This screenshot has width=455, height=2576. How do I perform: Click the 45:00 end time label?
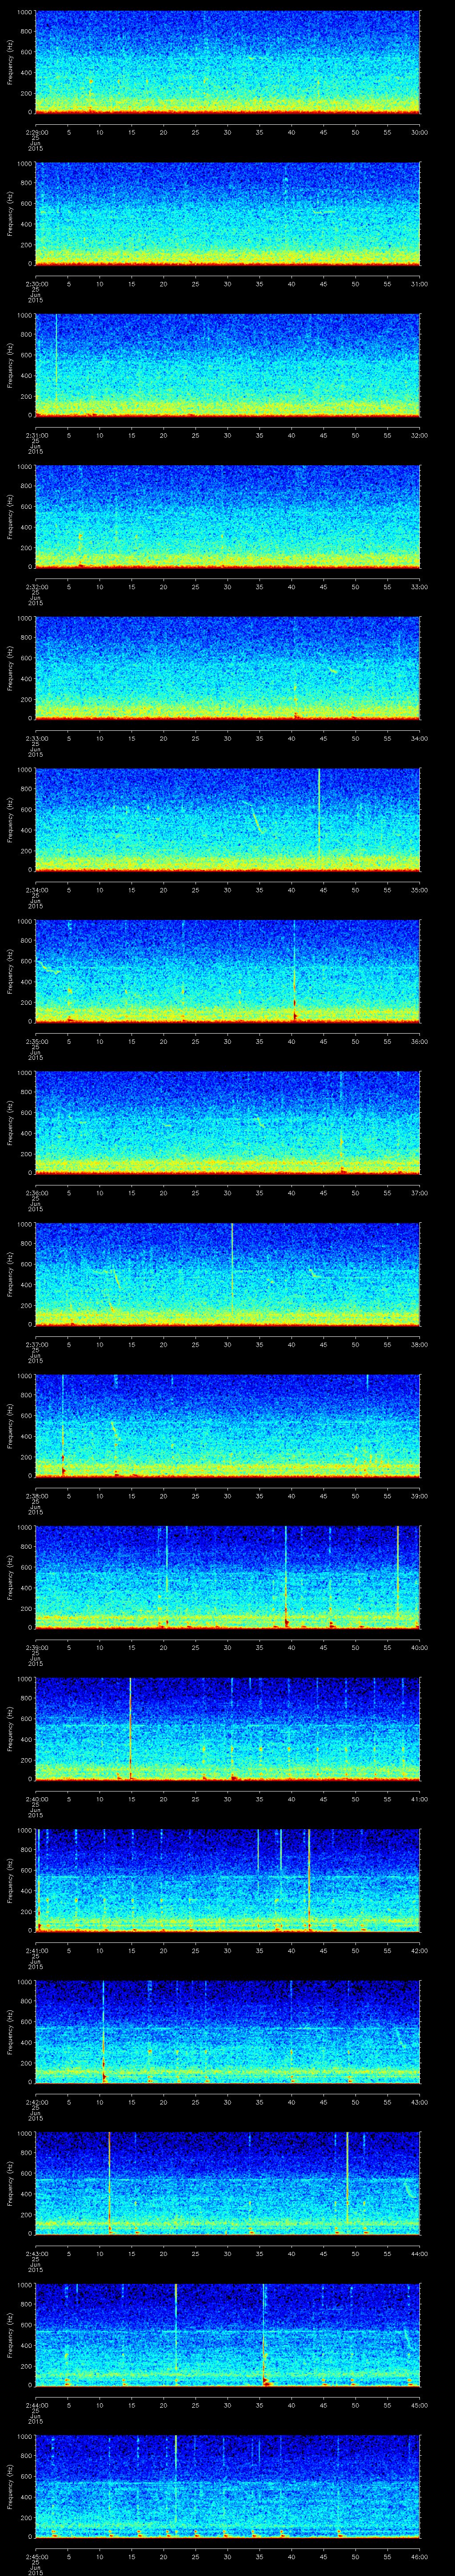(x=419, y=2404)
